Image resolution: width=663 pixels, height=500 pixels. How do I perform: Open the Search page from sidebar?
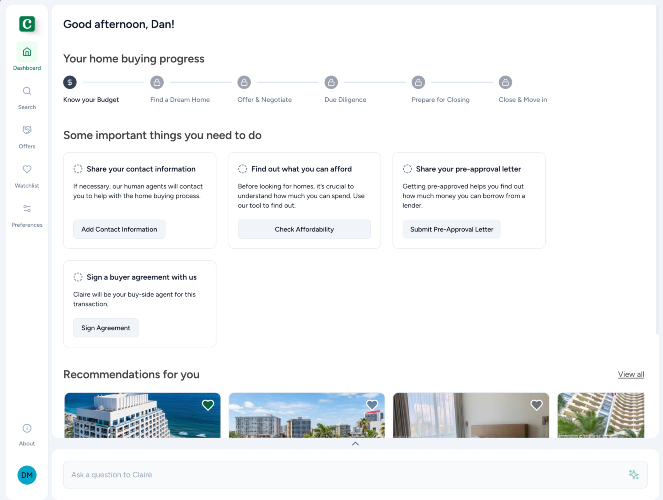click(27, 91)
